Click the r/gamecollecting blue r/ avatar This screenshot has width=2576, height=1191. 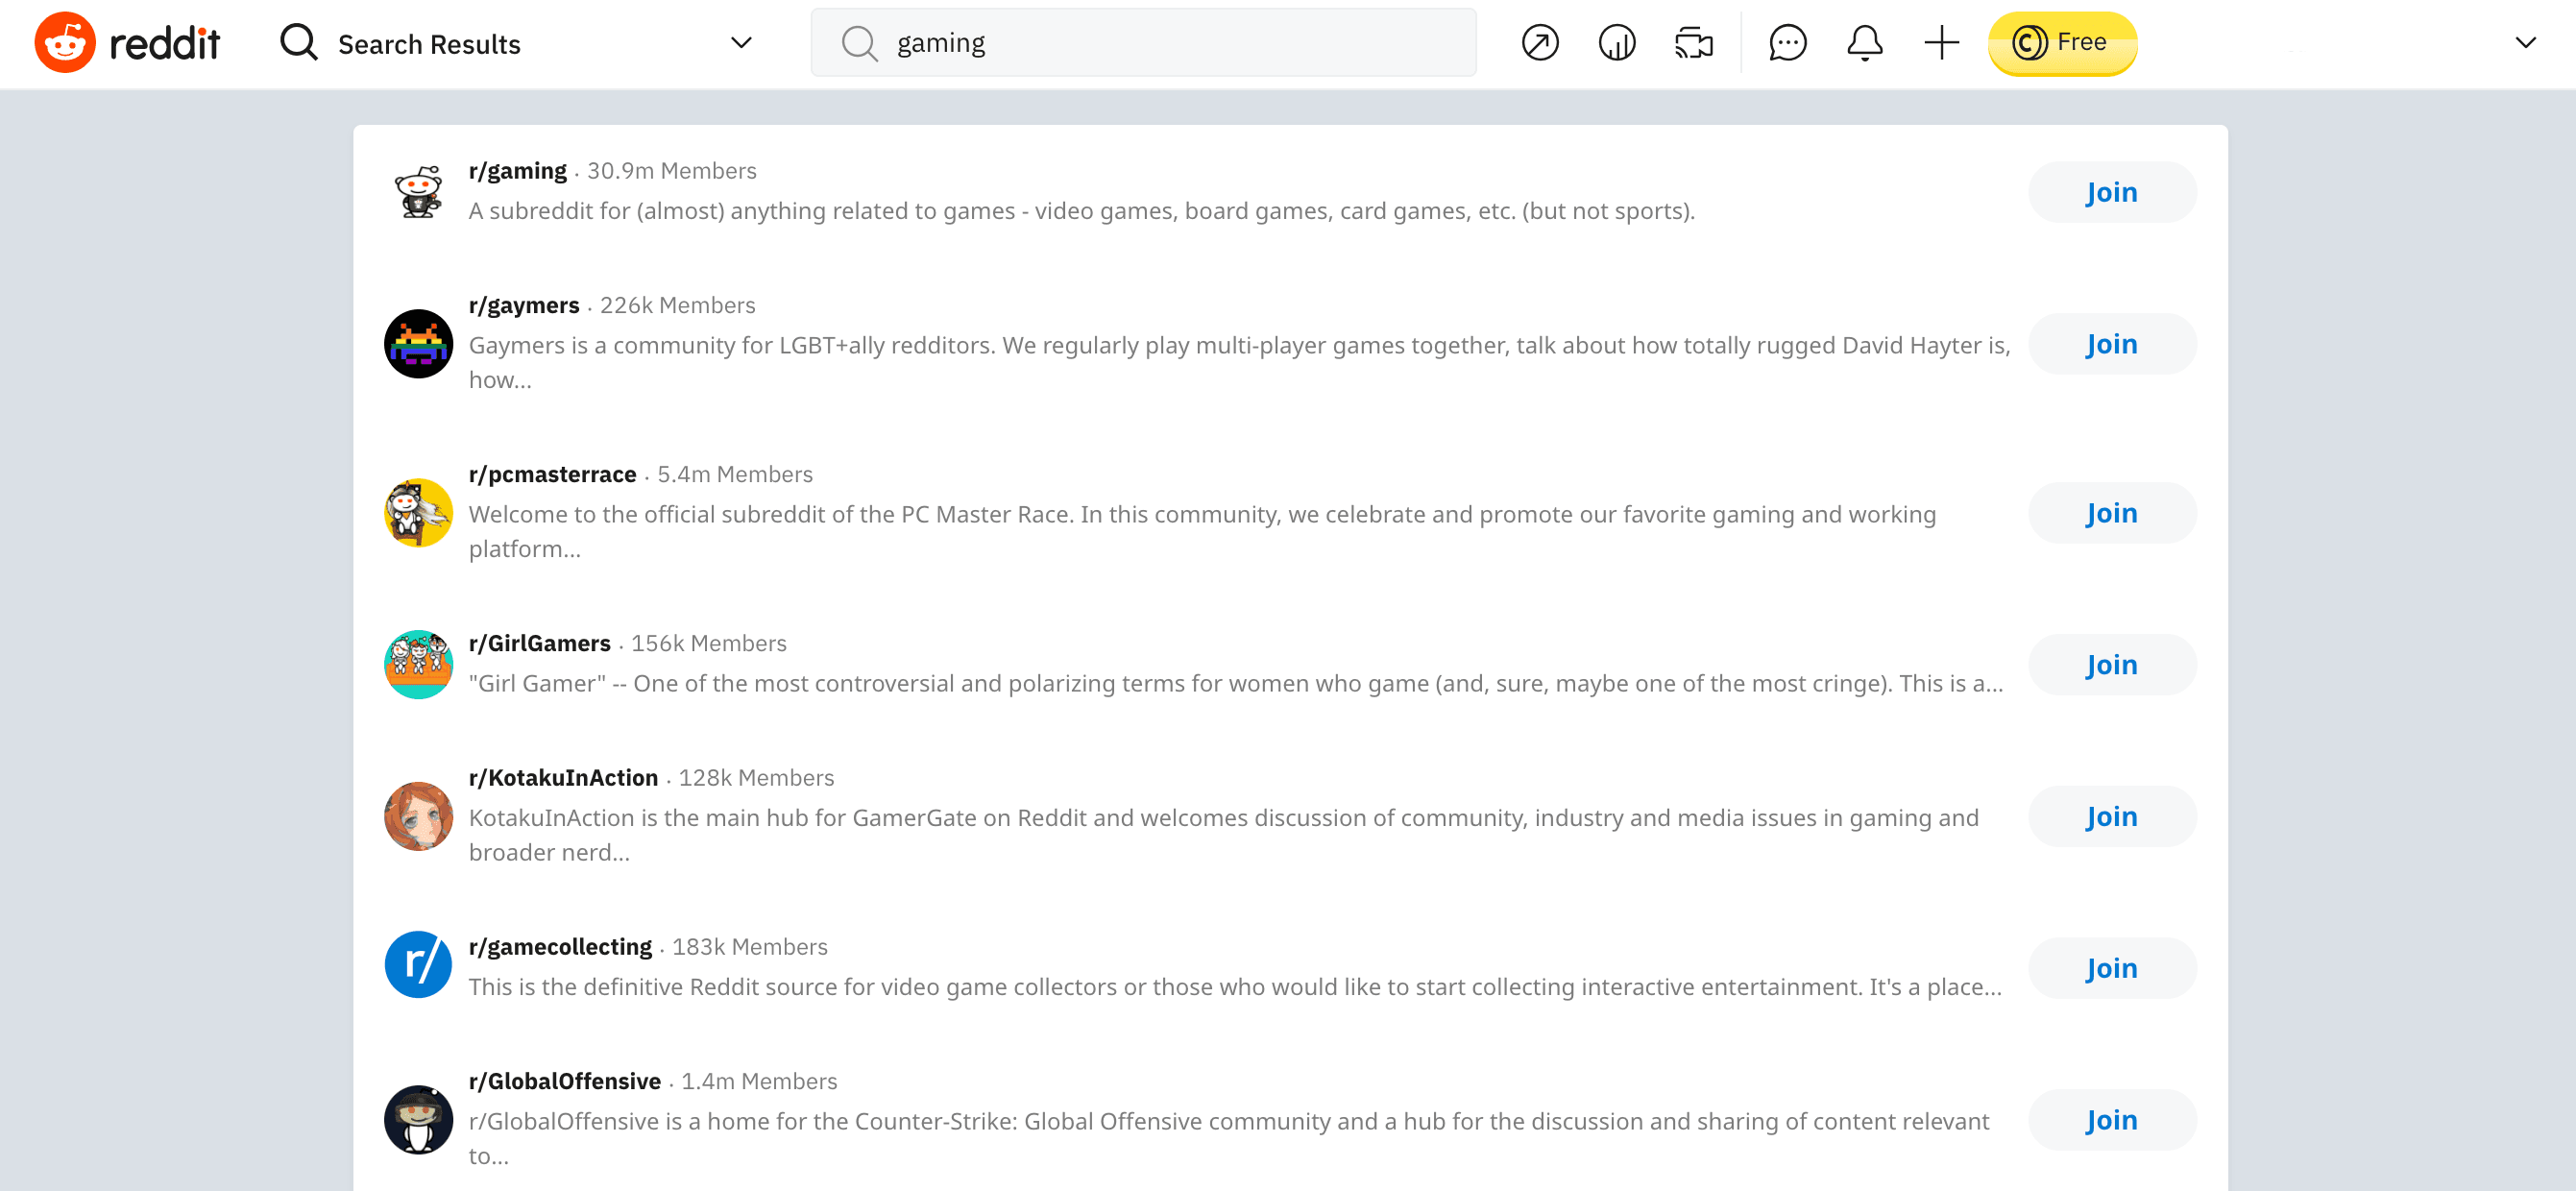[x=418, y=965]
